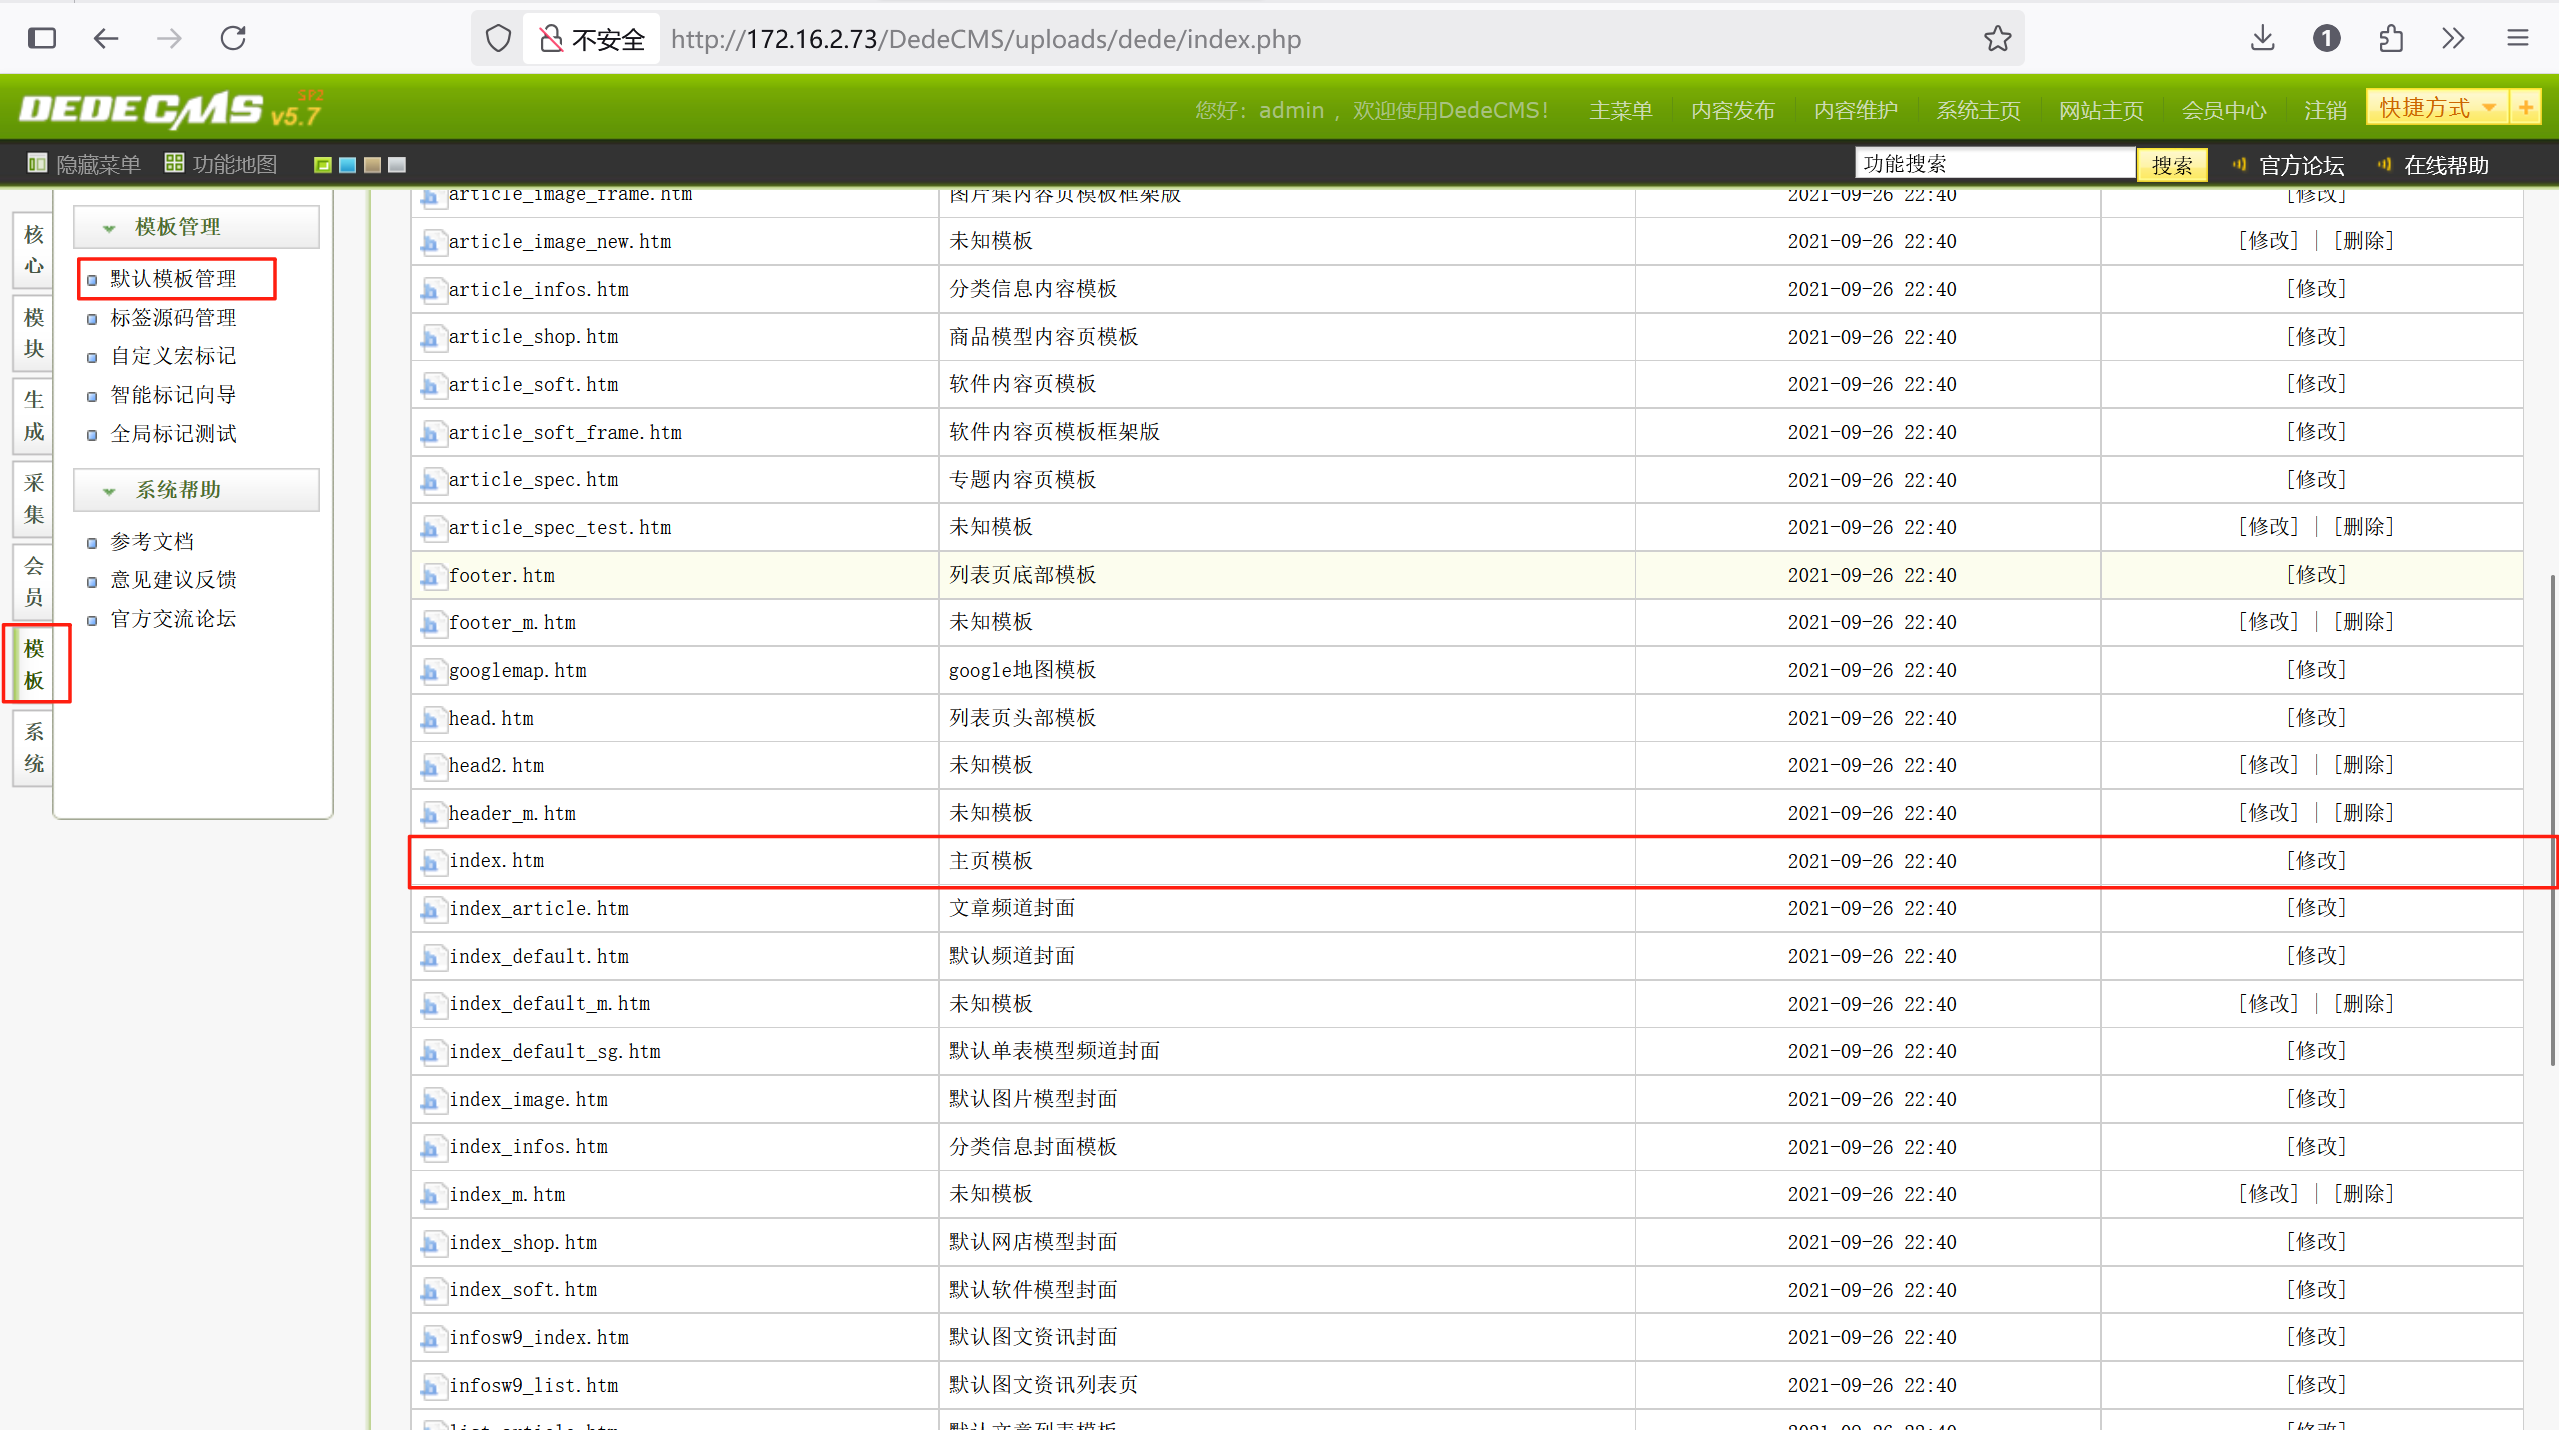Open 自定义宏标记 in the sidebar
Image resolution: width=2559 pixels, height=1430 pixels.
[173, 356]
